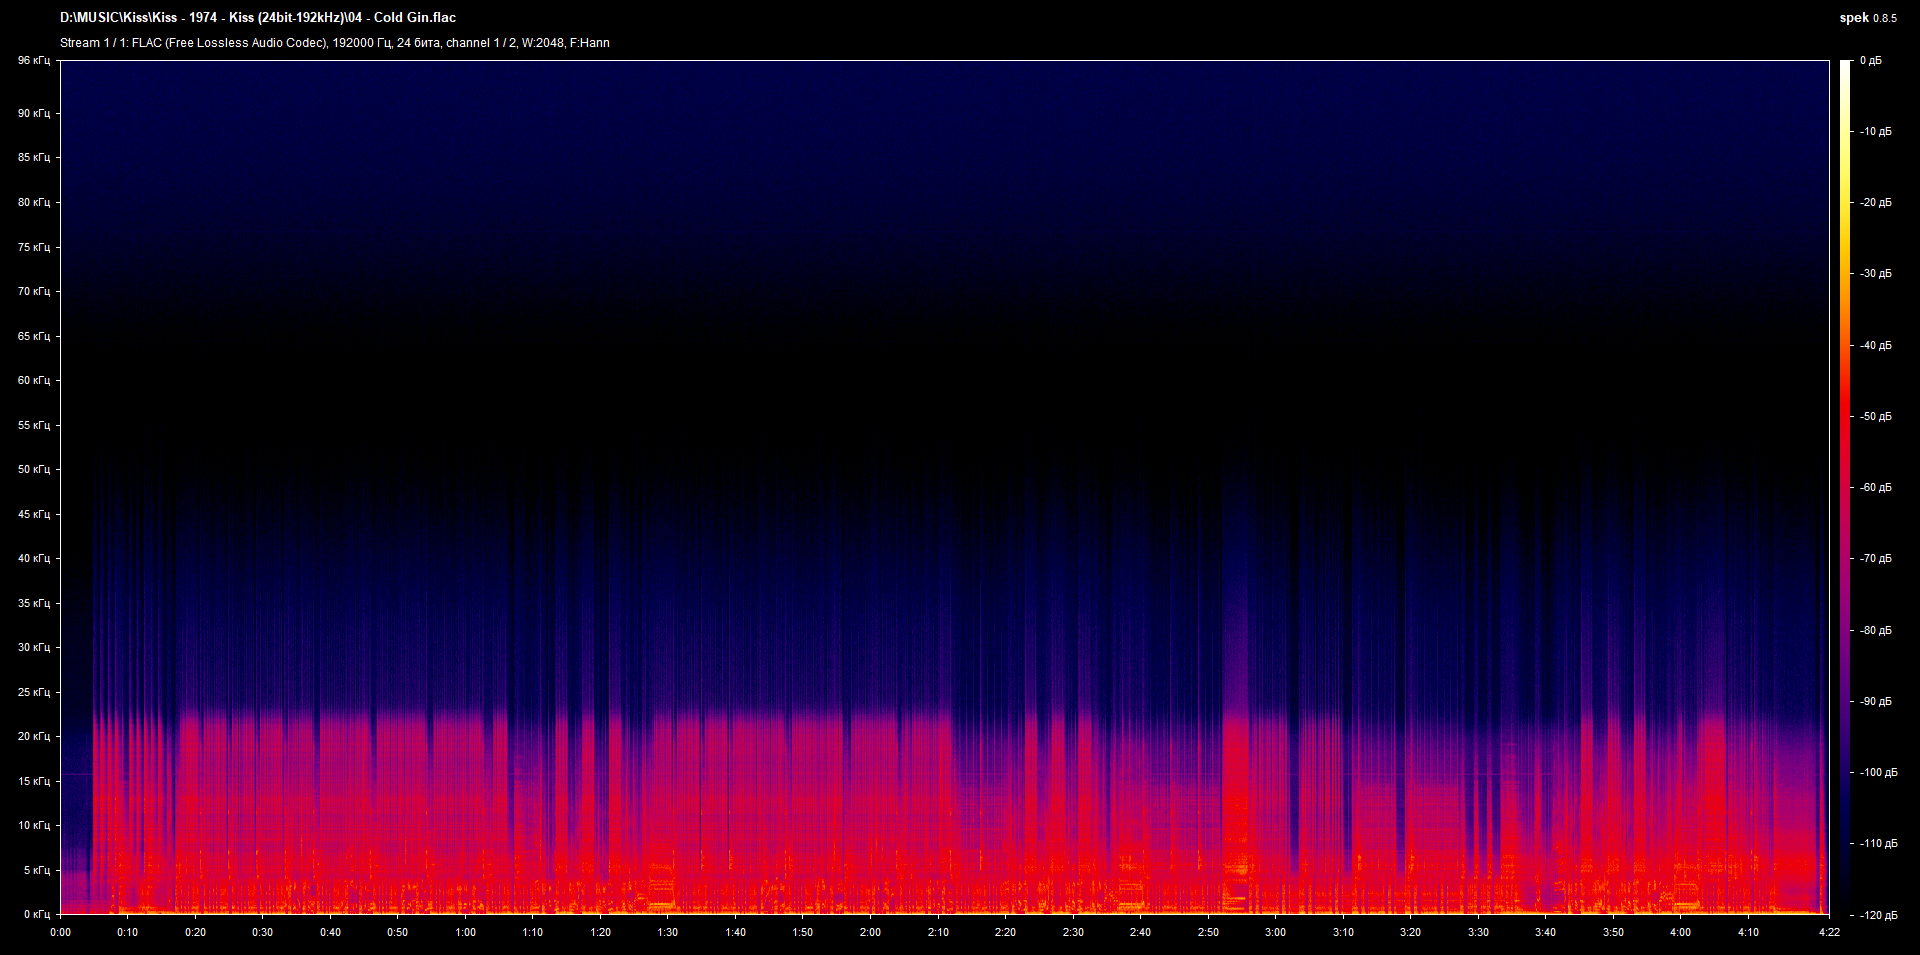The width and height of the screenshot is (1920, 955).
Task: Click the 2:00 time axis marker
Action: [870, 932]
